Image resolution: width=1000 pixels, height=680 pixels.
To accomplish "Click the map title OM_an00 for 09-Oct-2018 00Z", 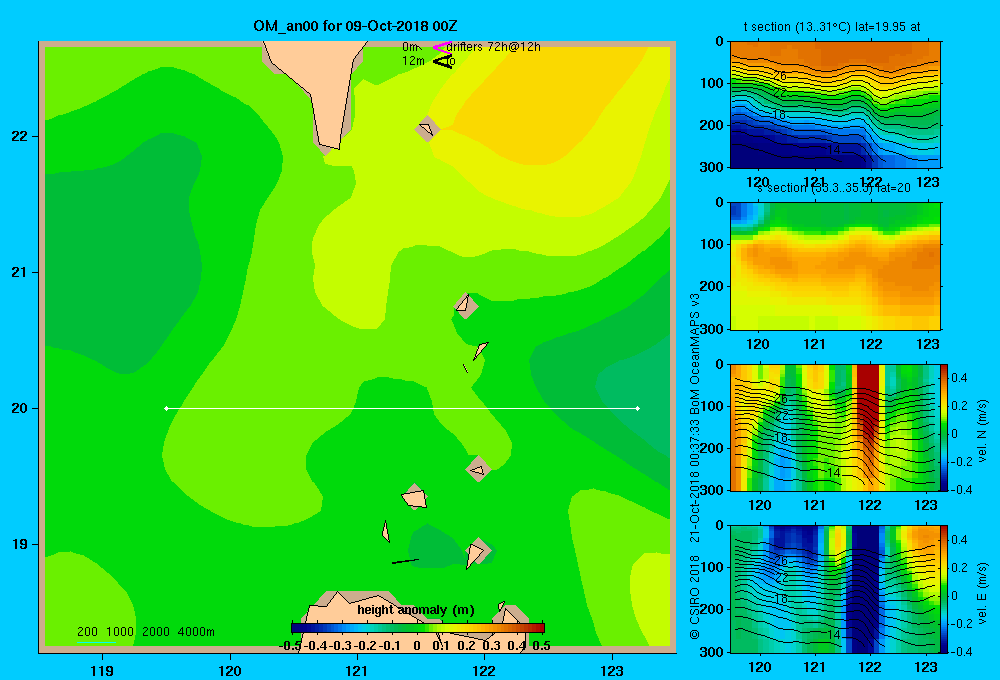I will tap(355, 26).
